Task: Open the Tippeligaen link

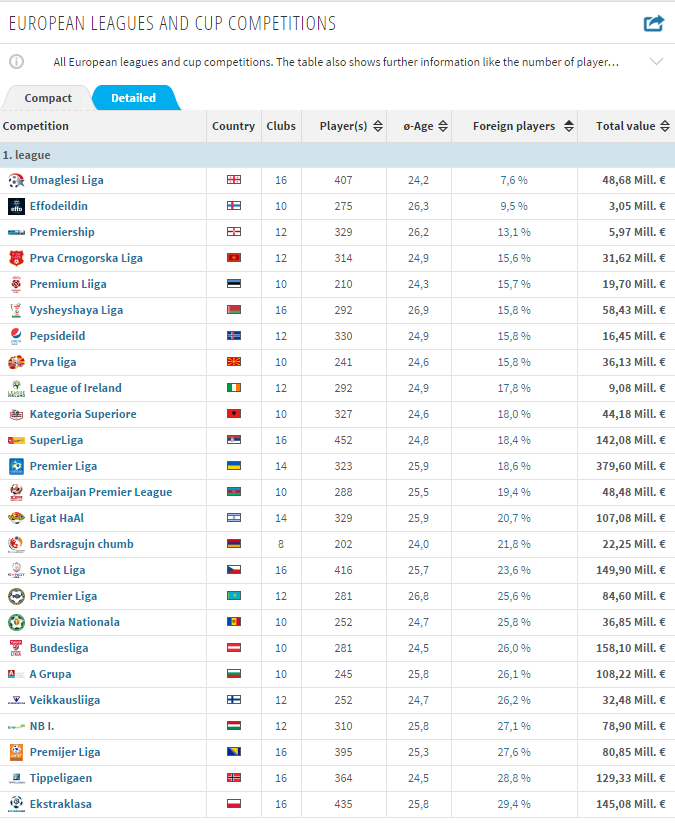Action: pyautogui.click(x=61, y=778)
